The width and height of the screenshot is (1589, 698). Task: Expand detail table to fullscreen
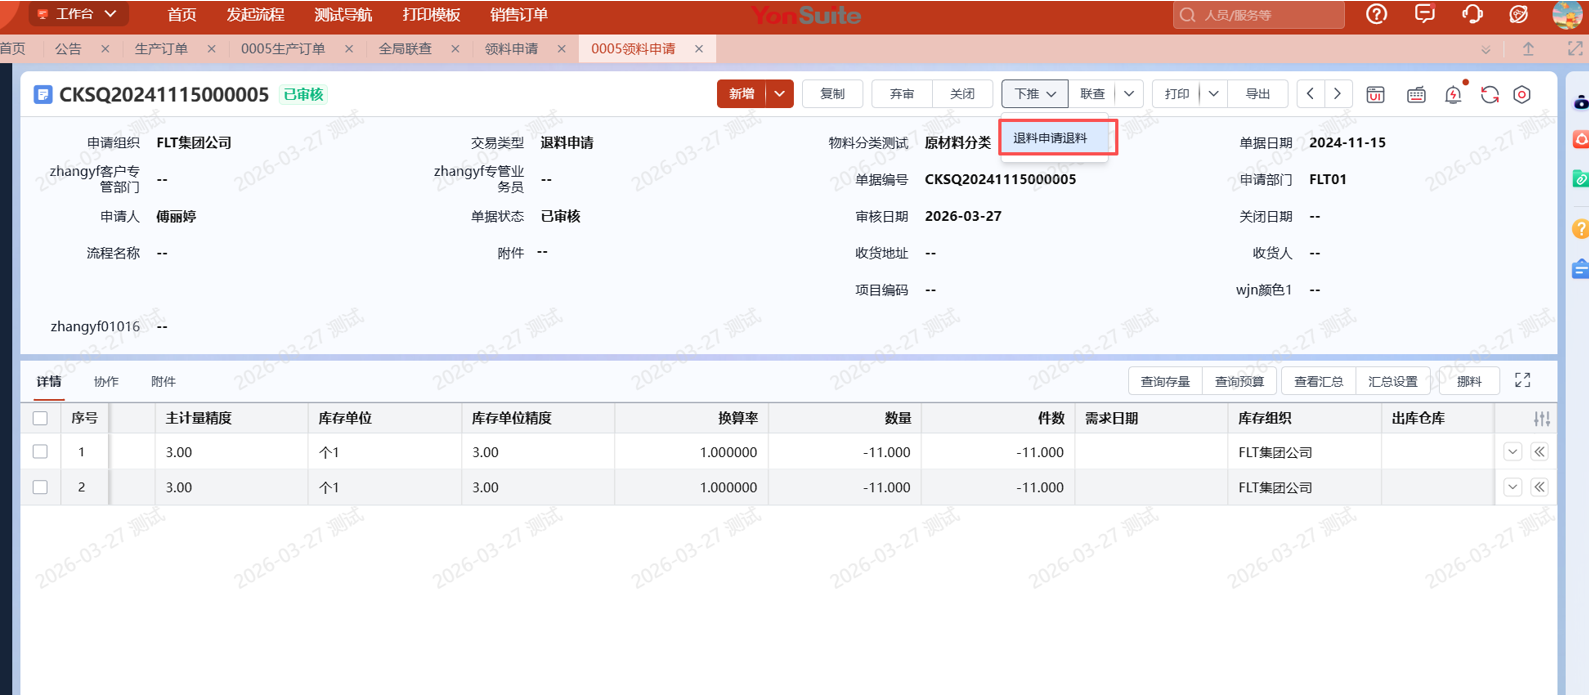point(1522,381)
